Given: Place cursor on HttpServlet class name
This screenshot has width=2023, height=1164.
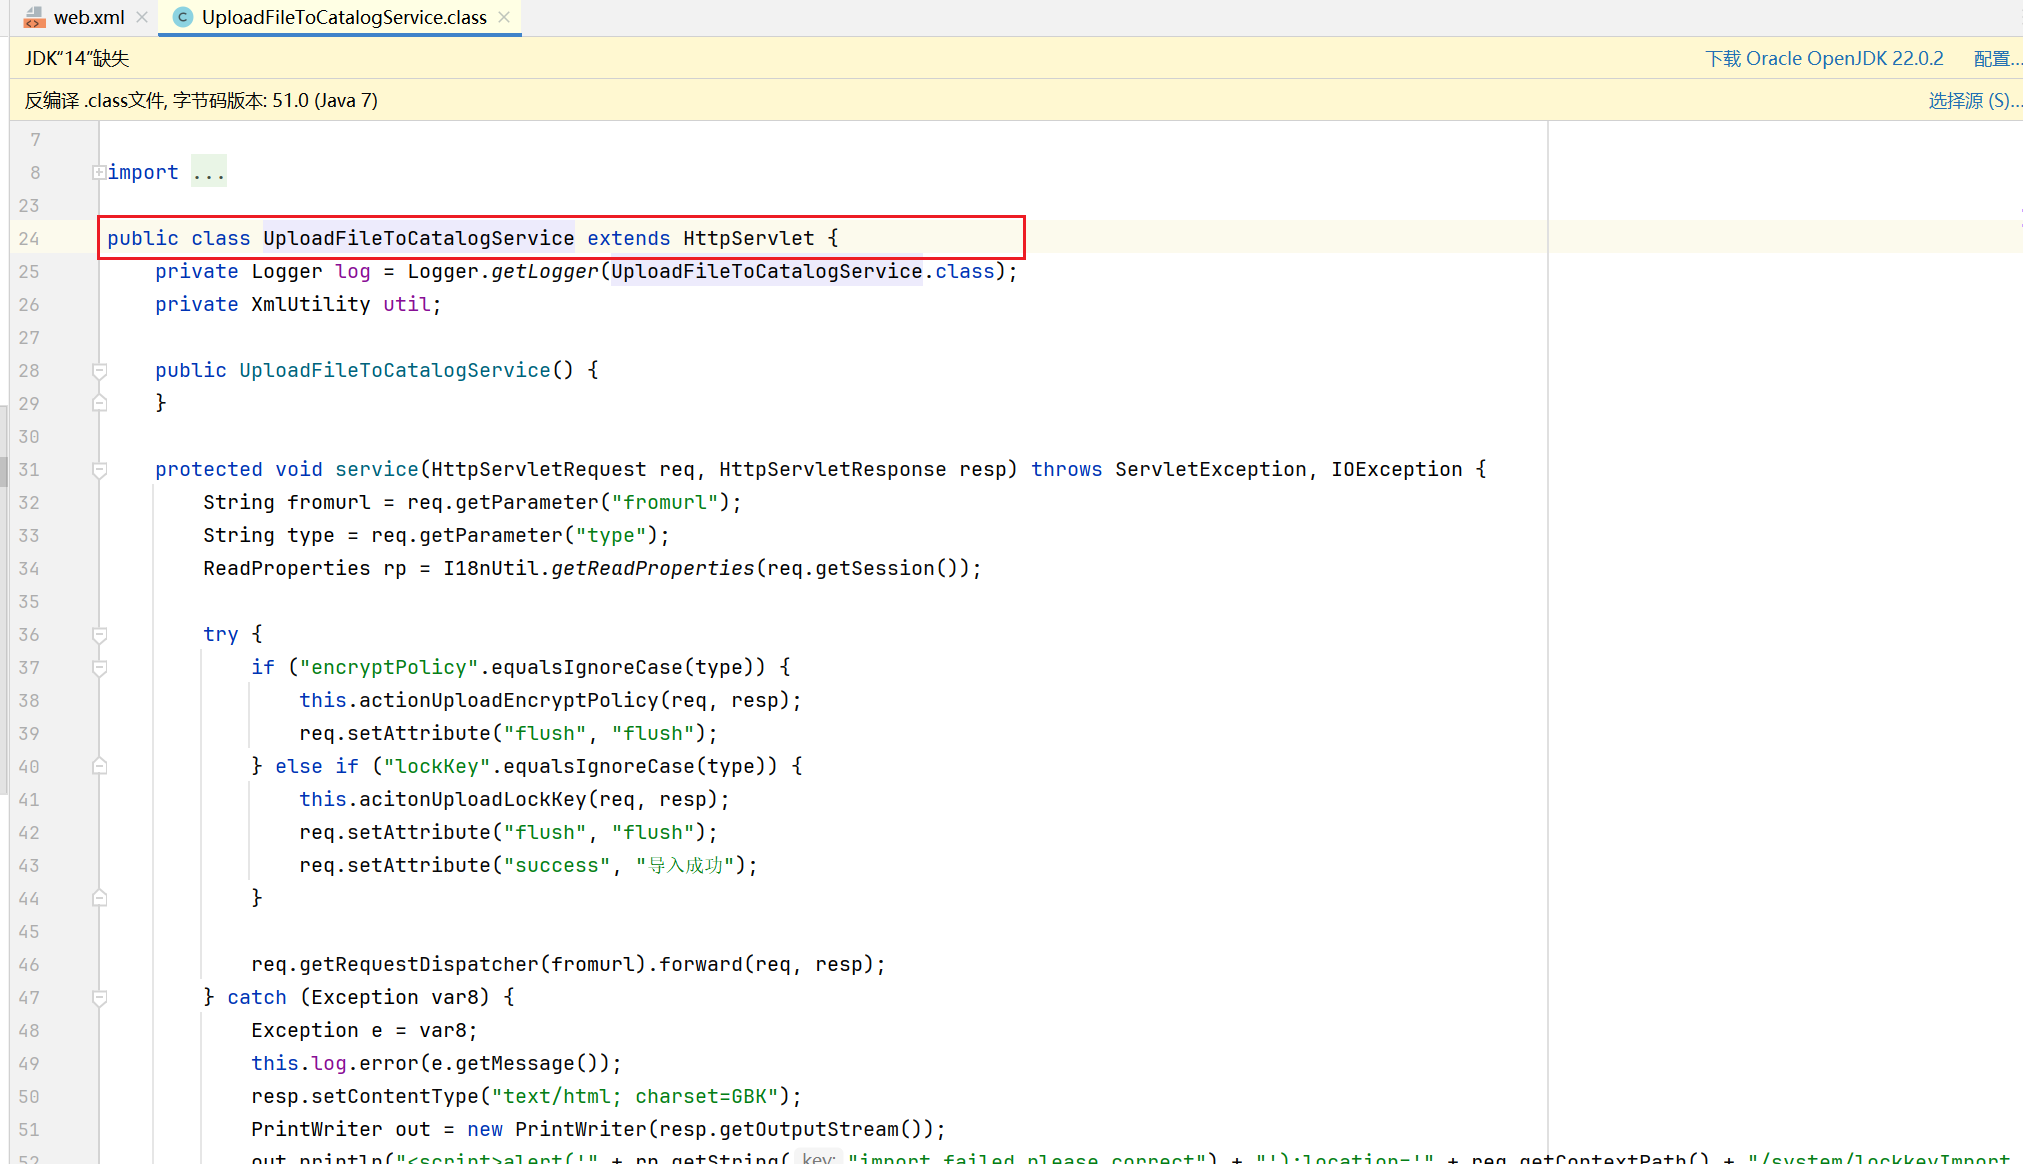Looking at the screenshot, I should point(748,238).
